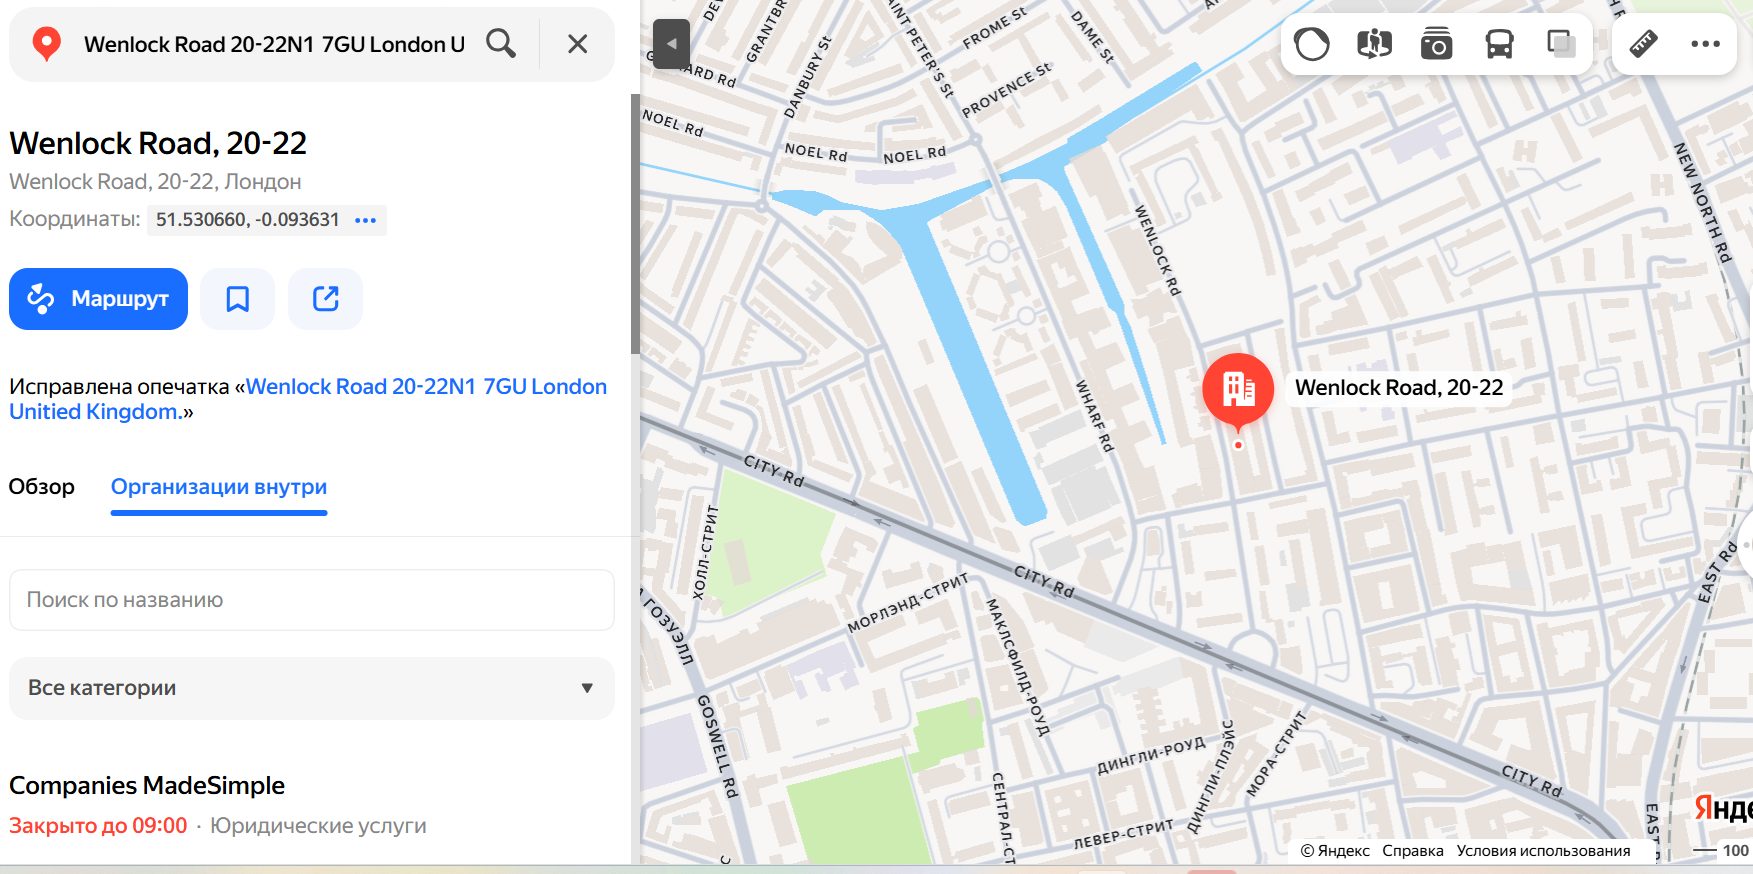The image size is (1753, 874).
Task: Toggle public transport with the bus icon
Action: [1499, 44]
